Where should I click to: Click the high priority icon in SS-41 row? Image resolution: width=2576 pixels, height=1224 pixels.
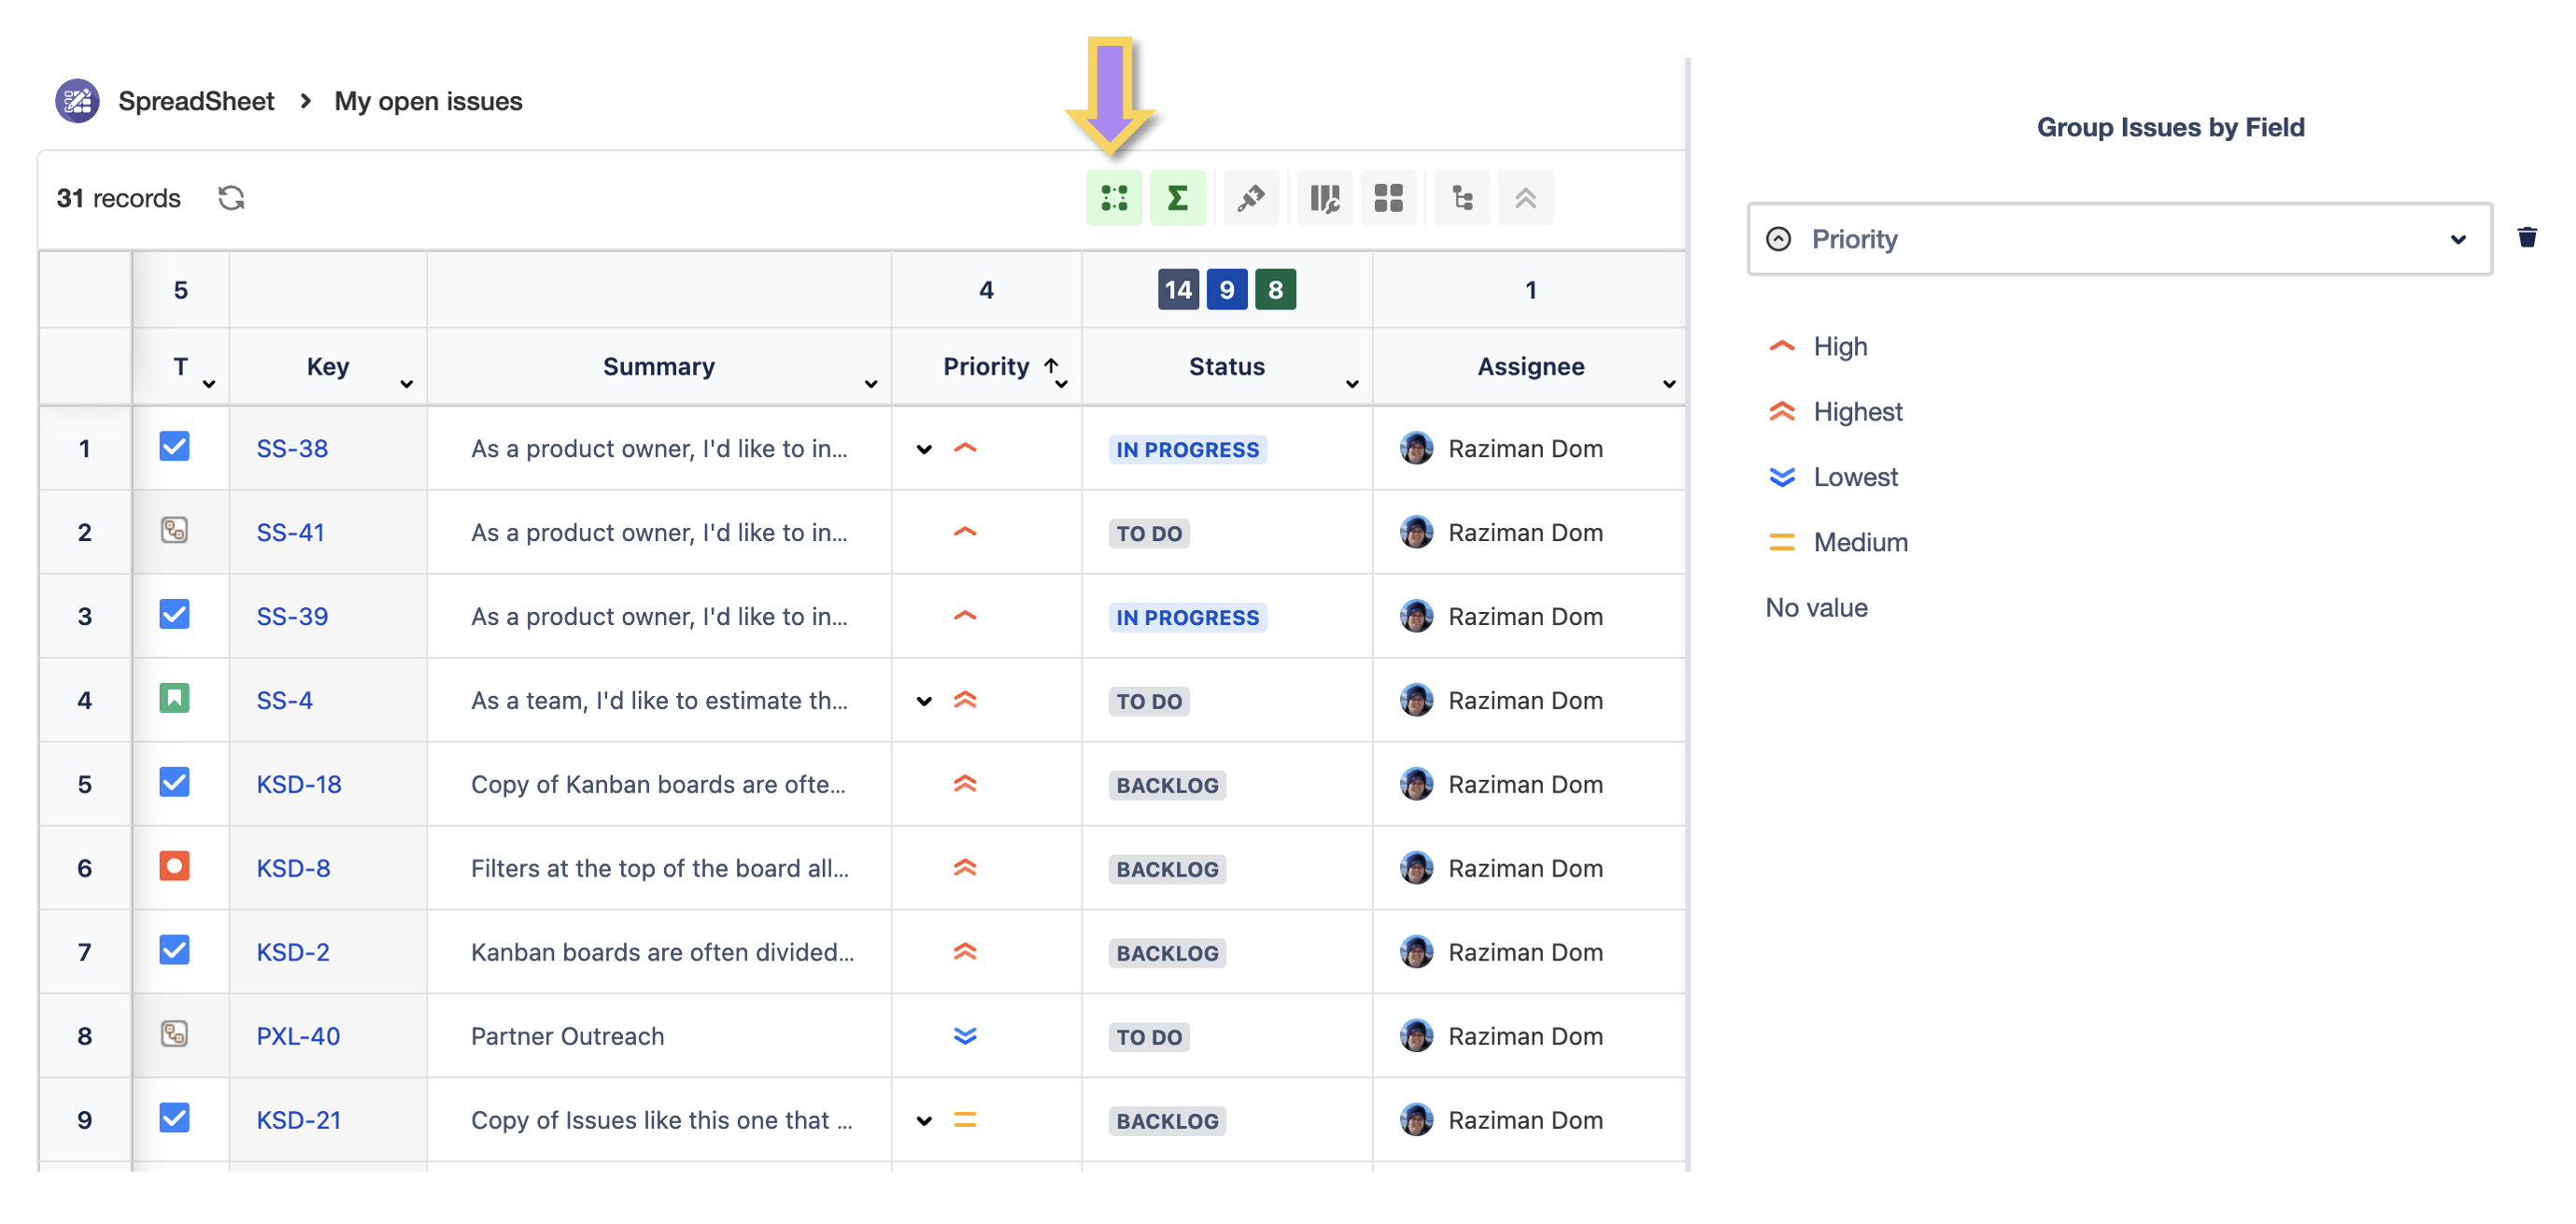[x=964, y=532]
